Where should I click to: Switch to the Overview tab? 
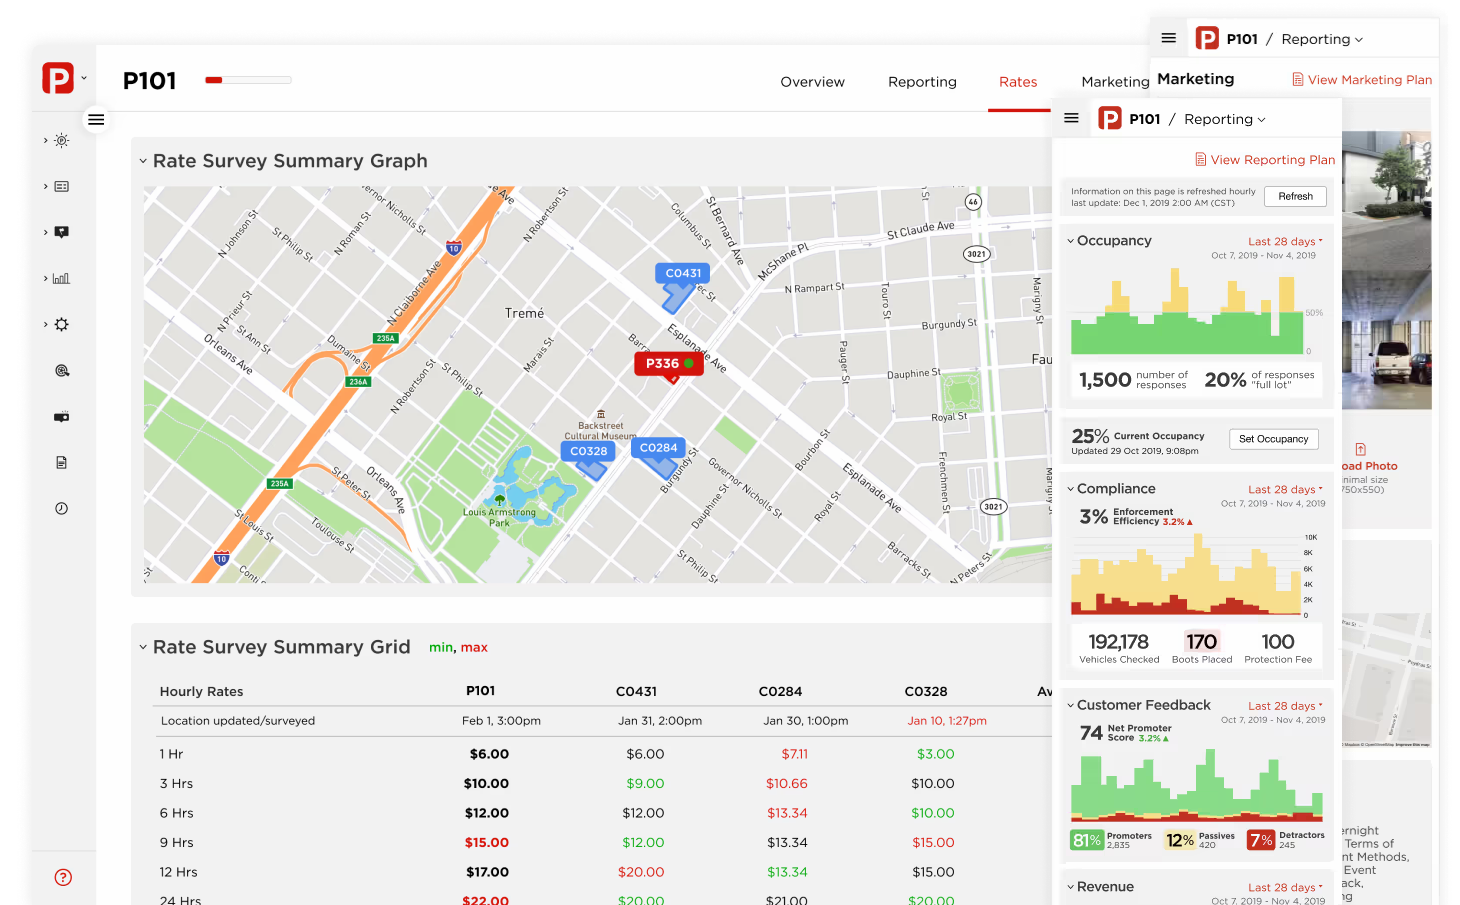[812, 82]
